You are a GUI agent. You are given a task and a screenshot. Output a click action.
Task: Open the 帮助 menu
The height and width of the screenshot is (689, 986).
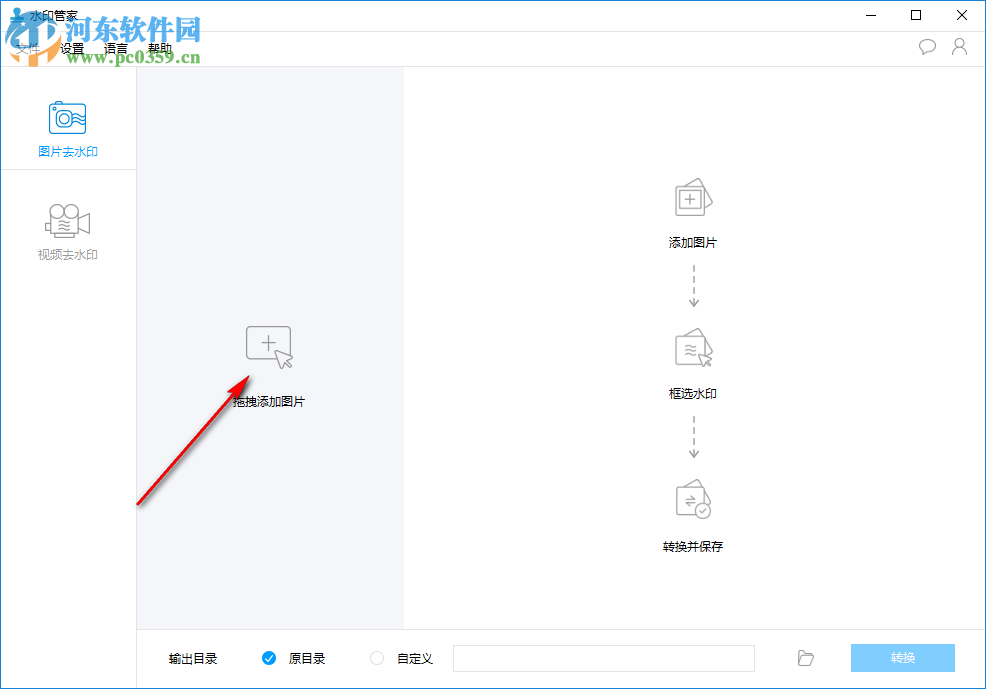point(160,47)
